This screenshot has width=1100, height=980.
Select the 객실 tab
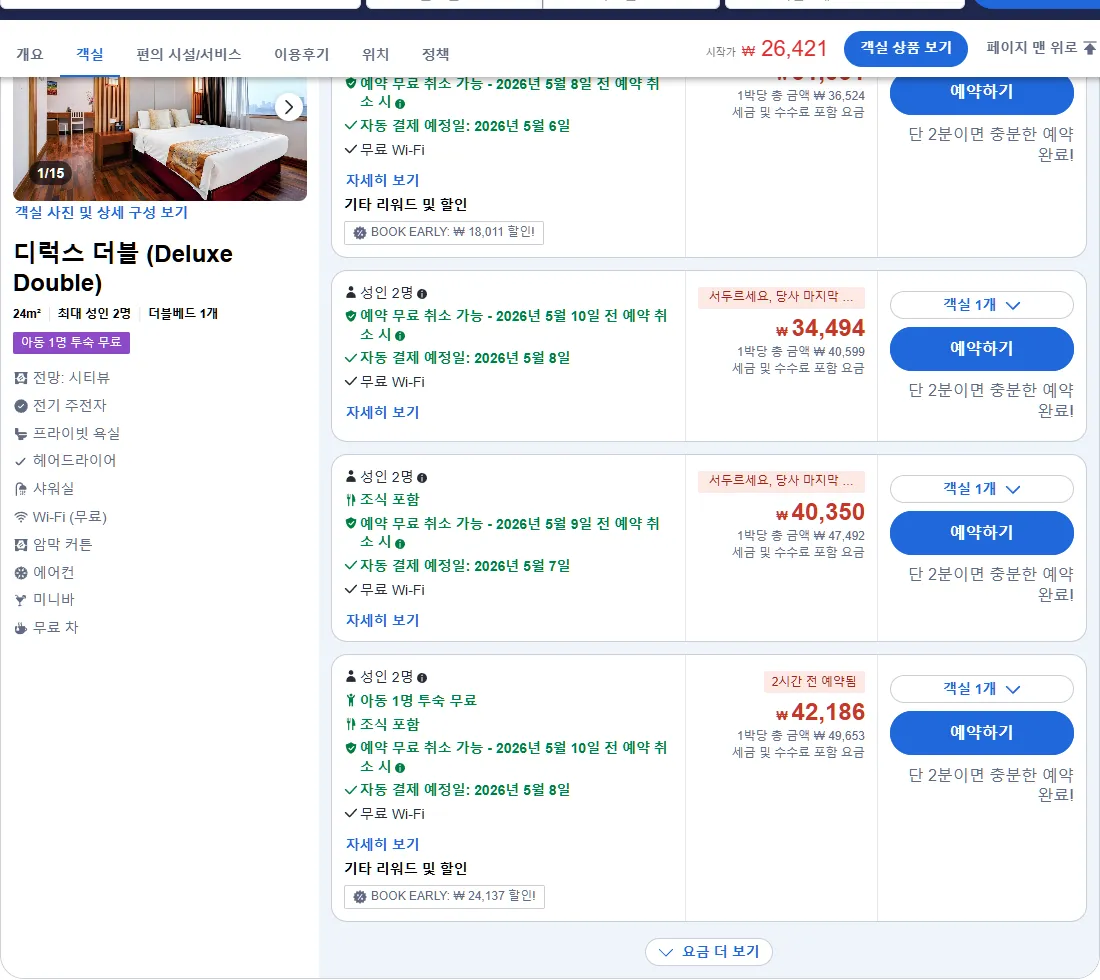[x=90, y=54]
